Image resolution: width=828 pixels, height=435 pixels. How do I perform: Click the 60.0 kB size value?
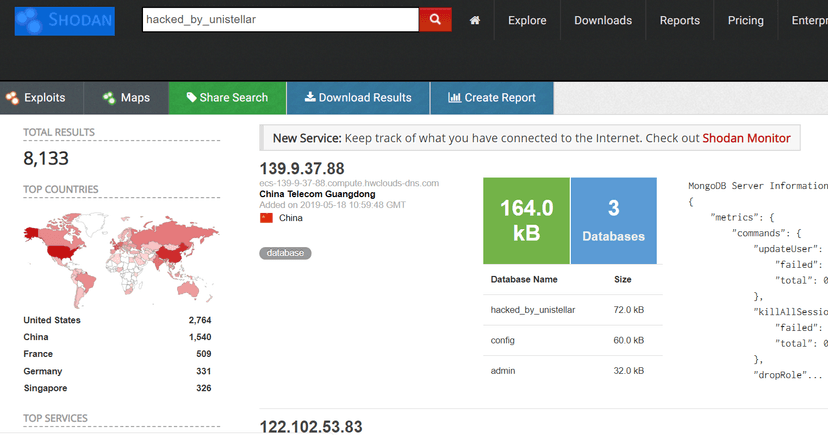click(x=628, y=341)
